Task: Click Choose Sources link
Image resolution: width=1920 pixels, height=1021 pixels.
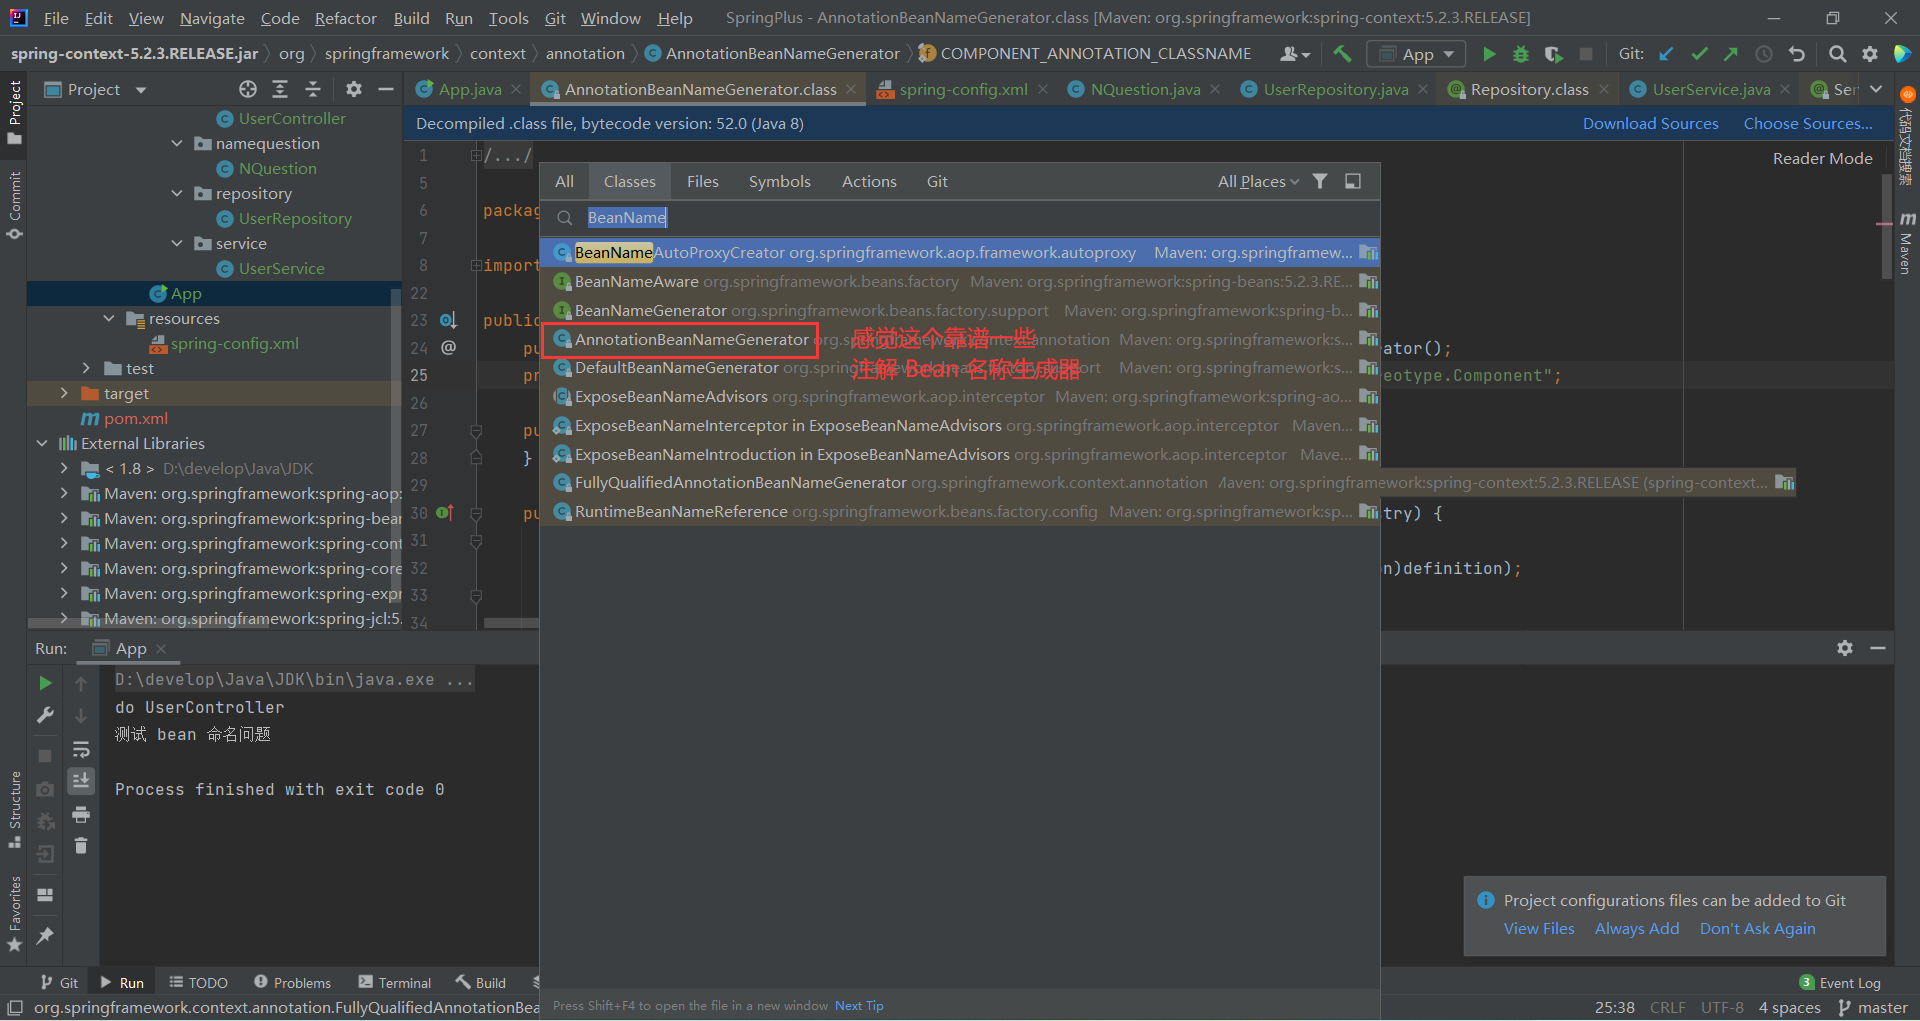Action: 1808,123
